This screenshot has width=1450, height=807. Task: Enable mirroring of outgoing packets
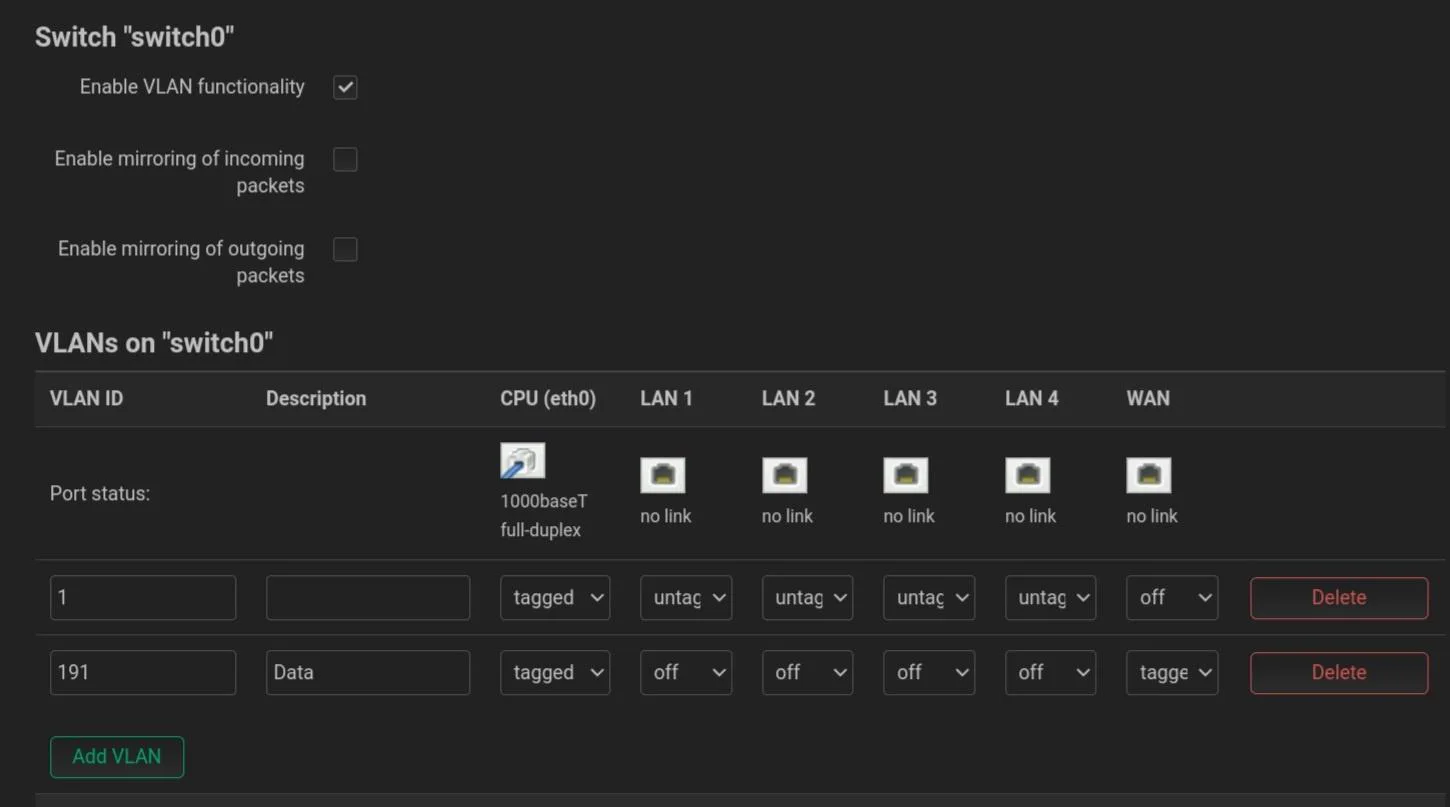coord(345,249)
